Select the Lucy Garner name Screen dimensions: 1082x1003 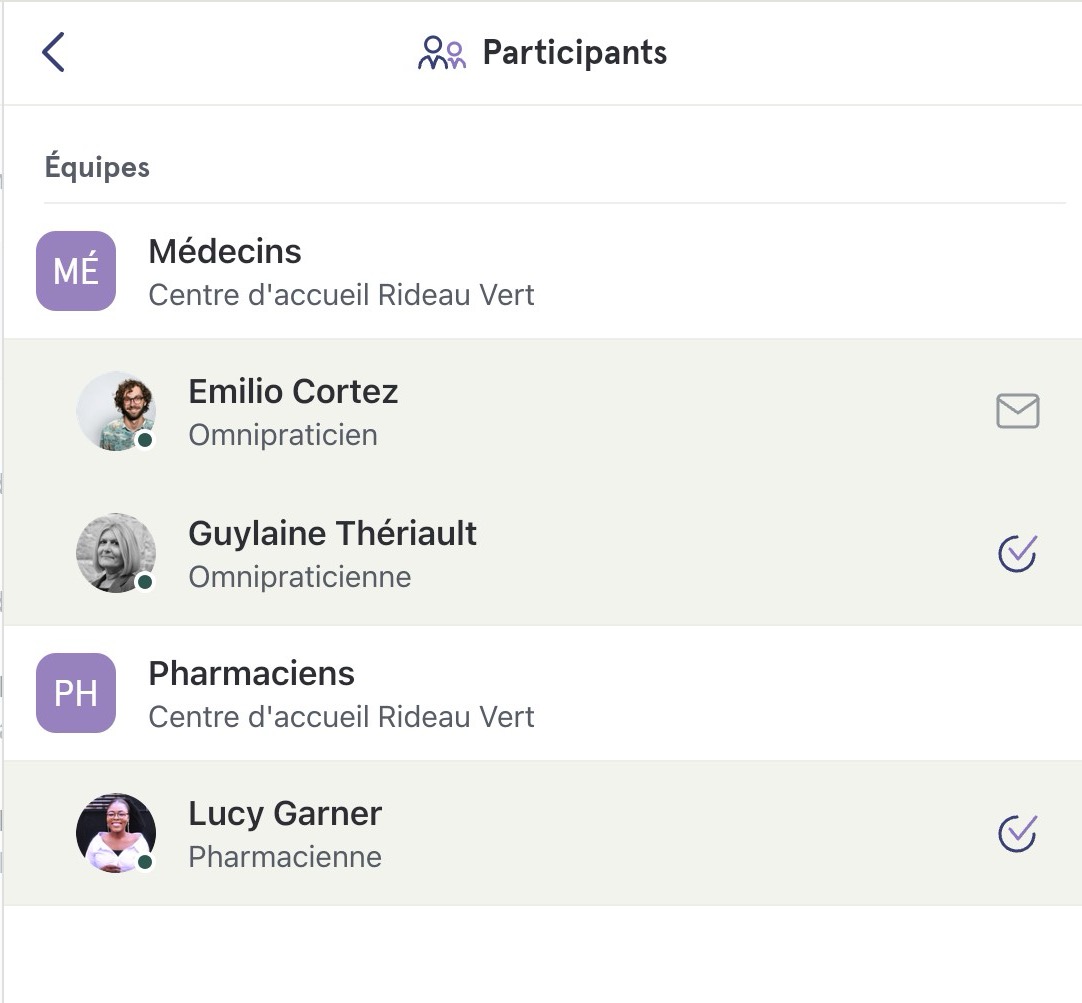click(285, 813)
